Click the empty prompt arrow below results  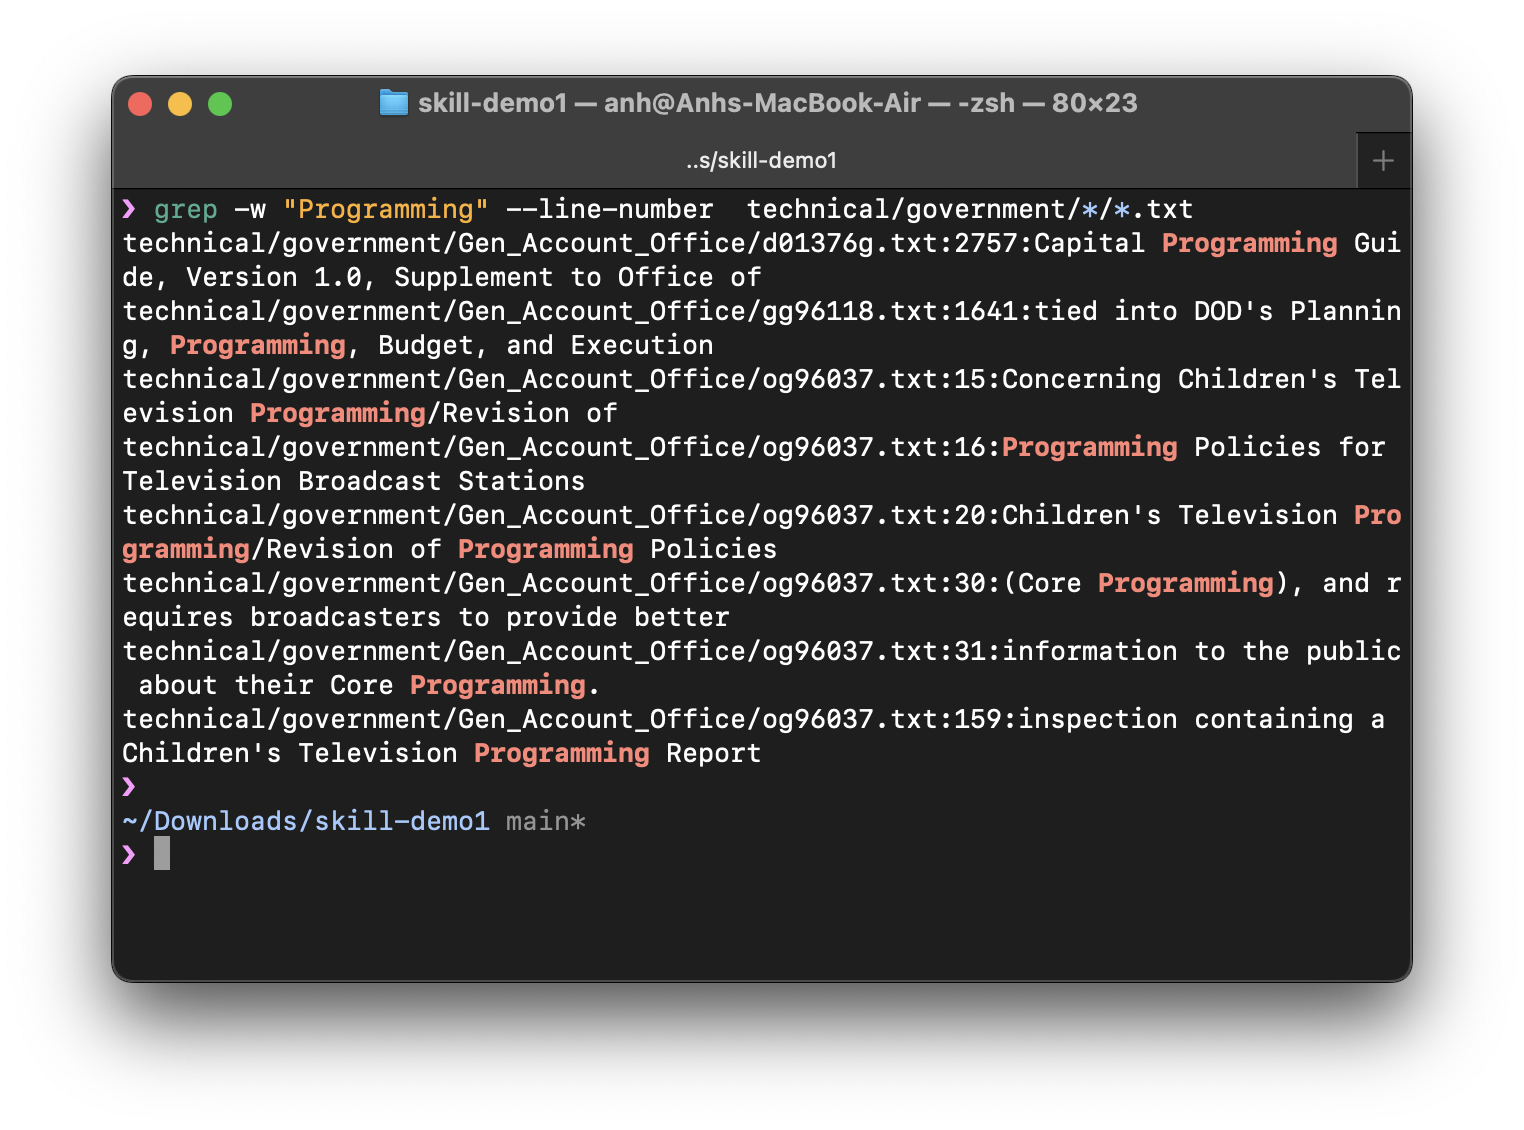(129, 786)
